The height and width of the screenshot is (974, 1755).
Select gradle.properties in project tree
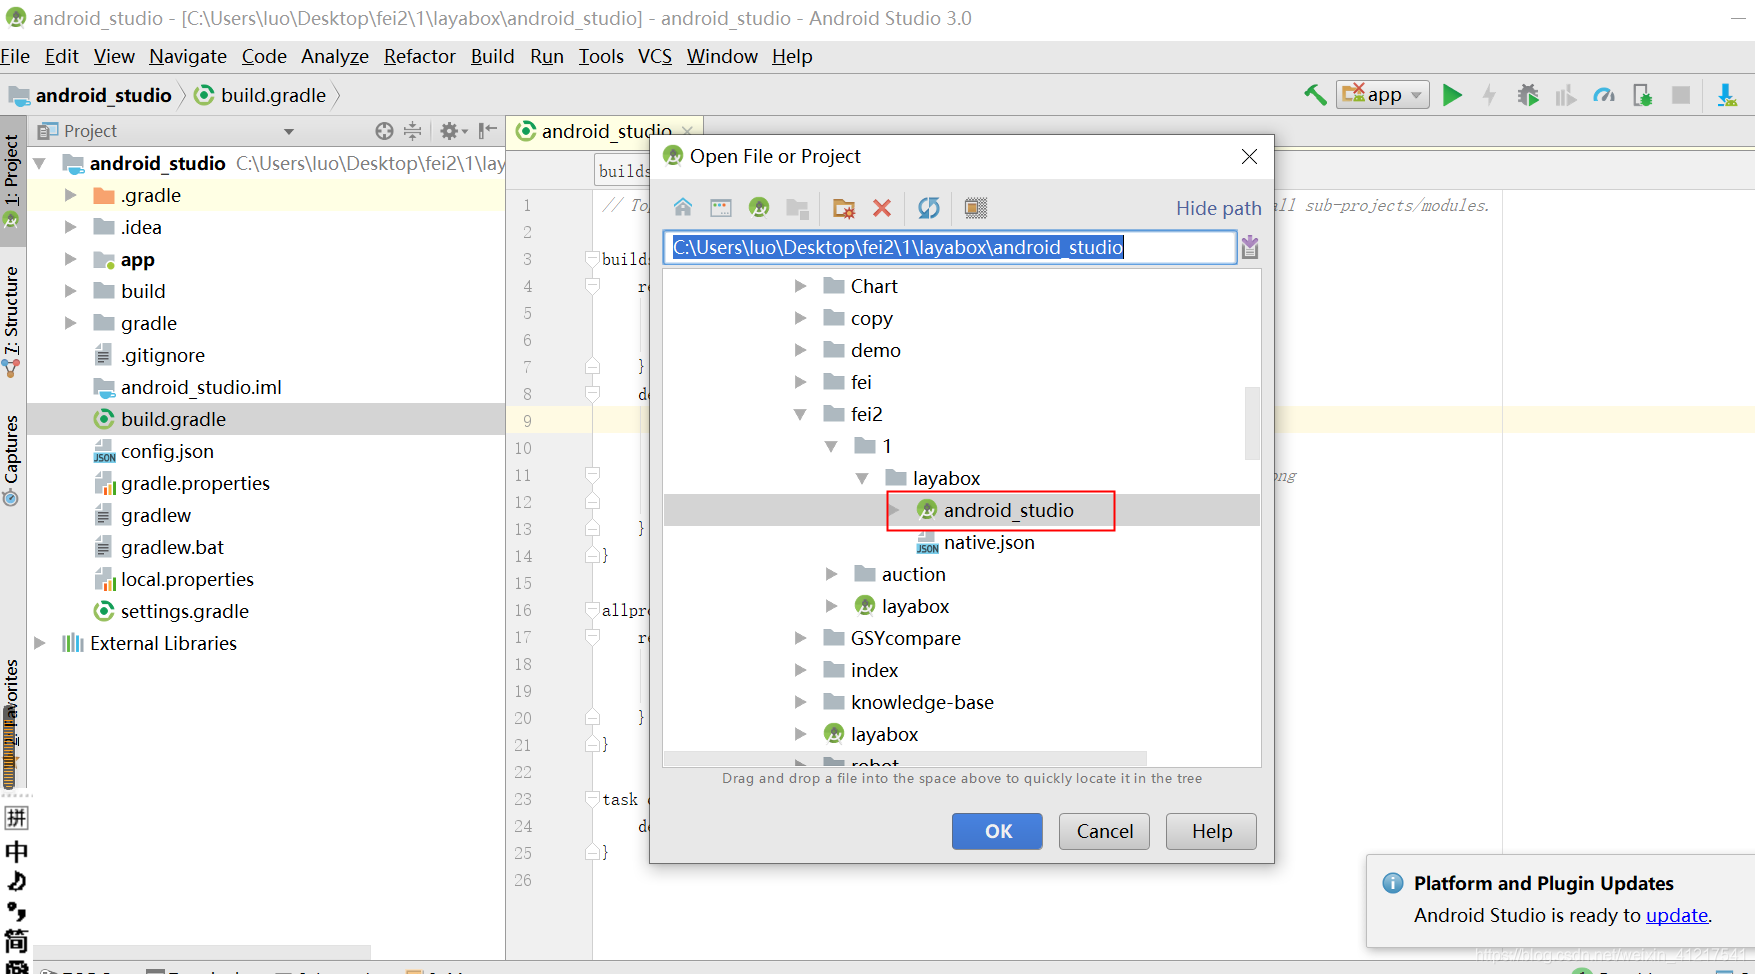click(x=182, y=483)
